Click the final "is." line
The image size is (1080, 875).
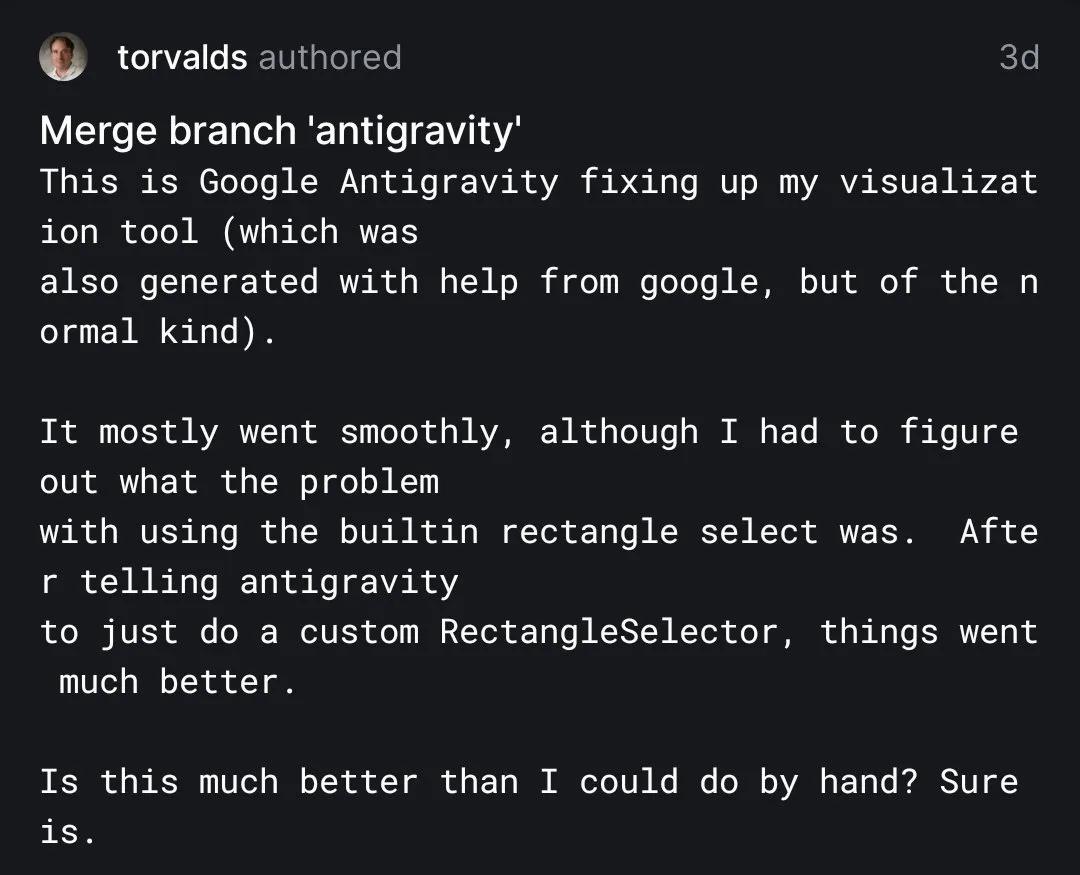68,832
